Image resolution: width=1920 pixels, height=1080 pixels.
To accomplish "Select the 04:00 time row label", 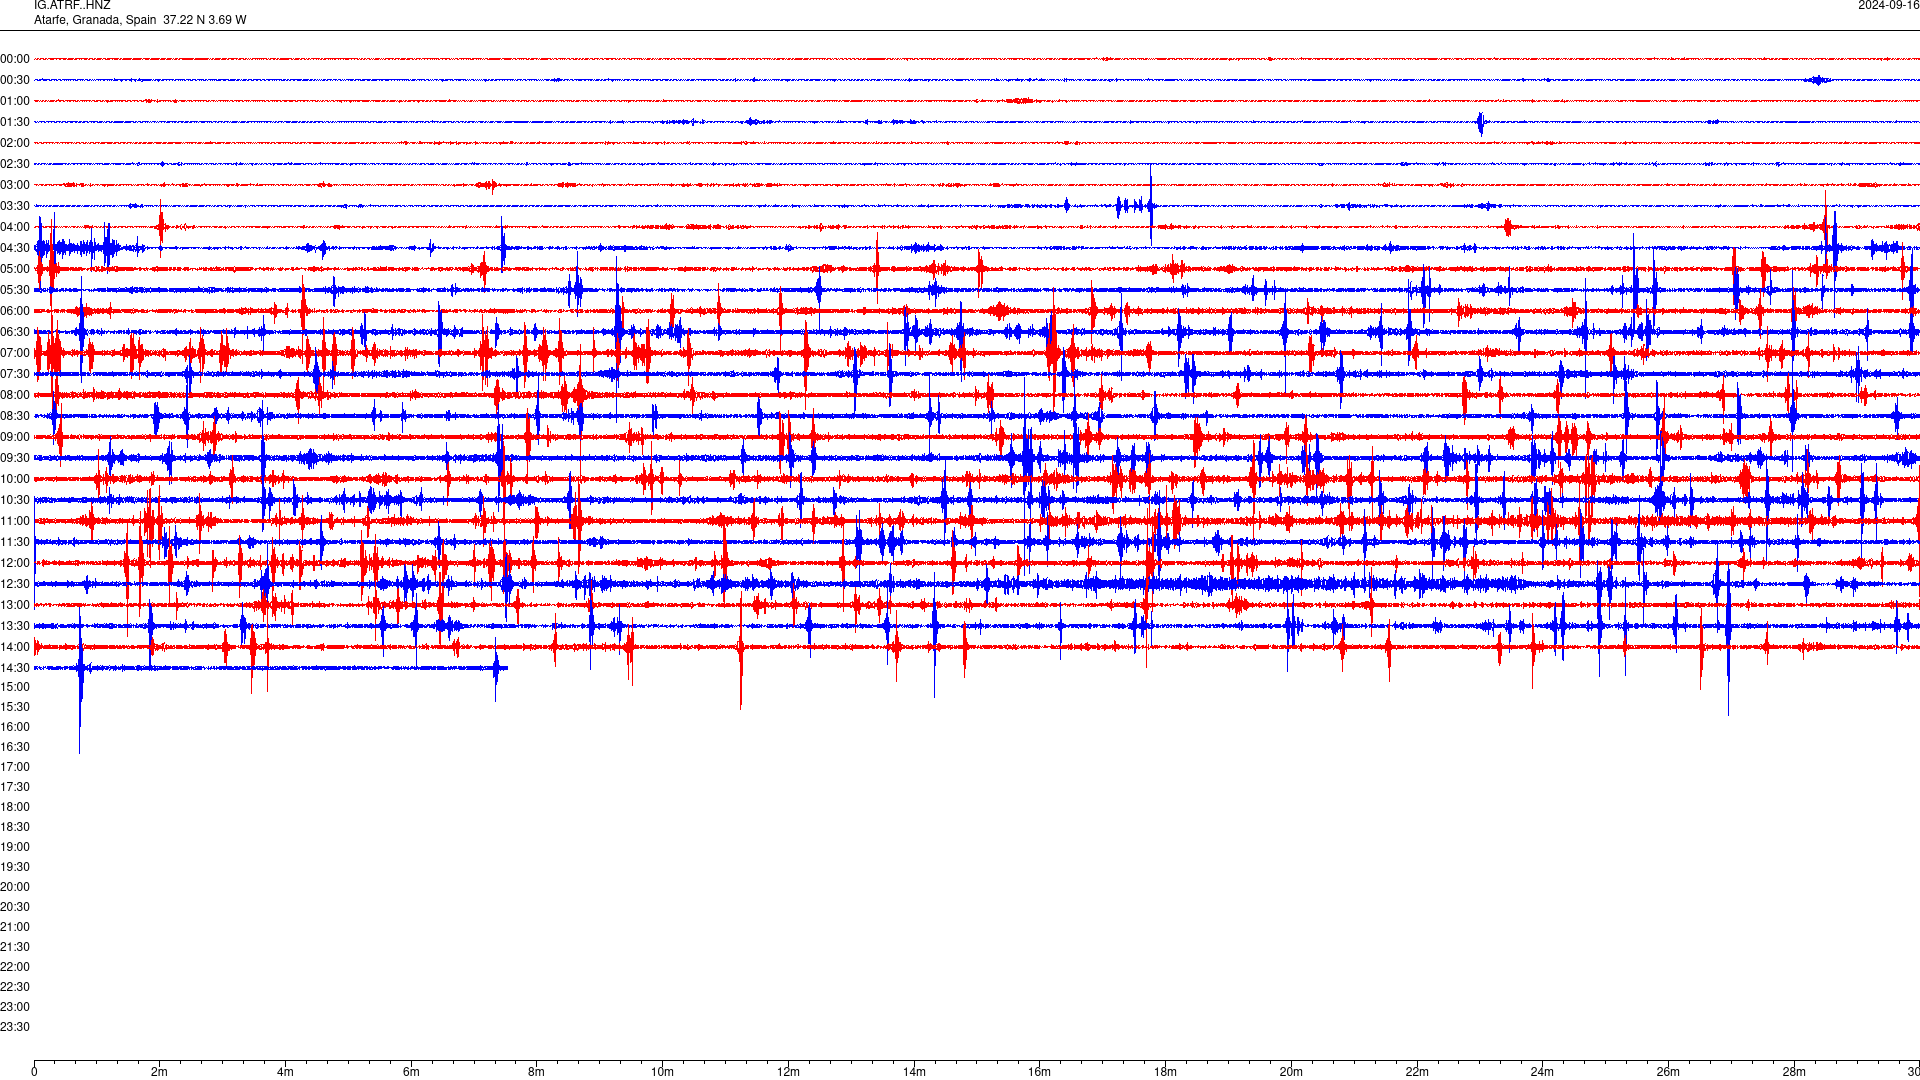I will (15, 227).
